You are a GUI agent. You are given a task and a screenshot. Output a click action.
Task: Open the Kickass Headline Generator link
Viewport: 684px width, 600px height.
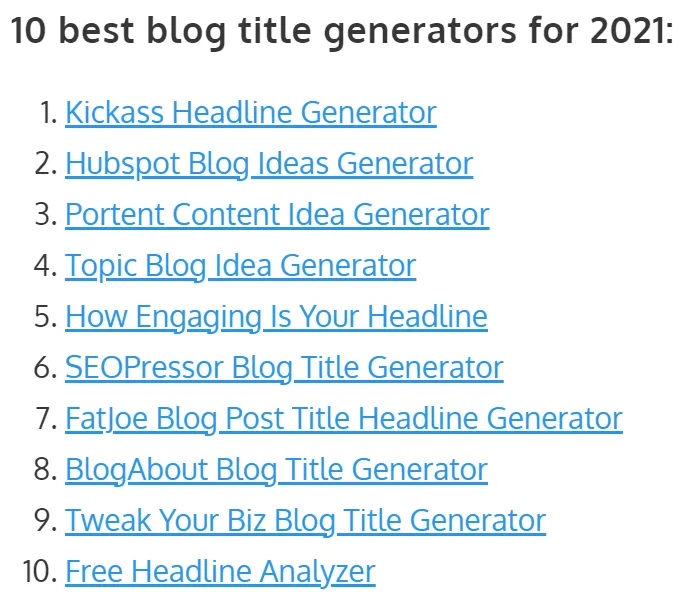250,112
